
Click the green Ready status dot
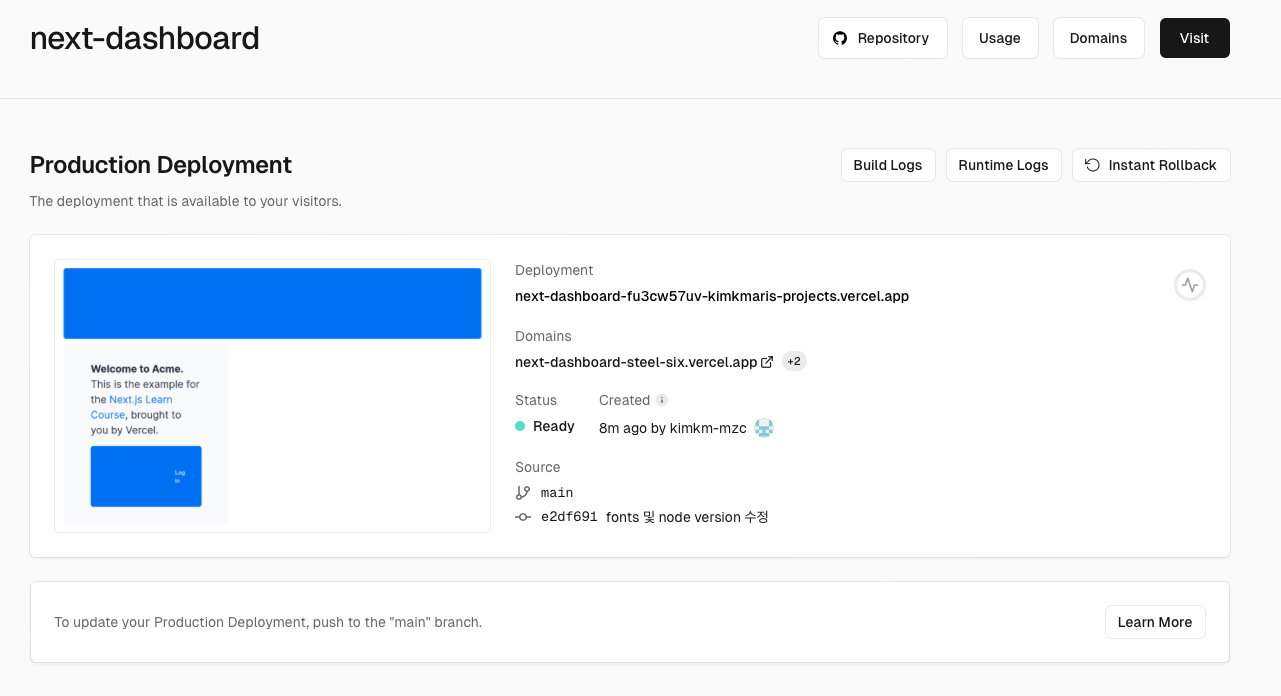tap(520, 426)
